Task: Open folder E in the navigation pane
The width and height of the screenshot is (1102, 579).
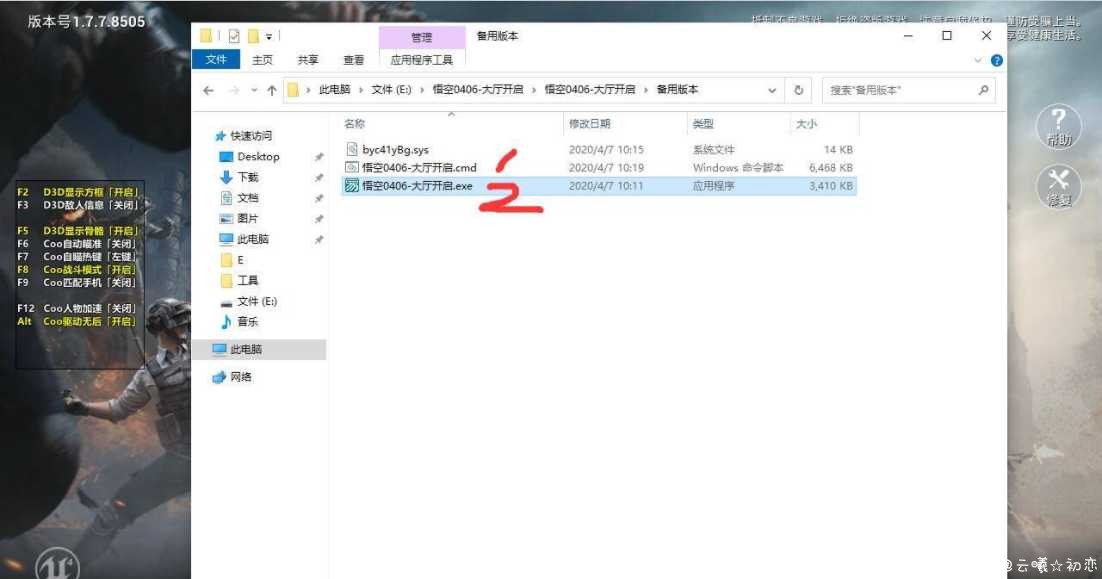Action: point(240,260)
